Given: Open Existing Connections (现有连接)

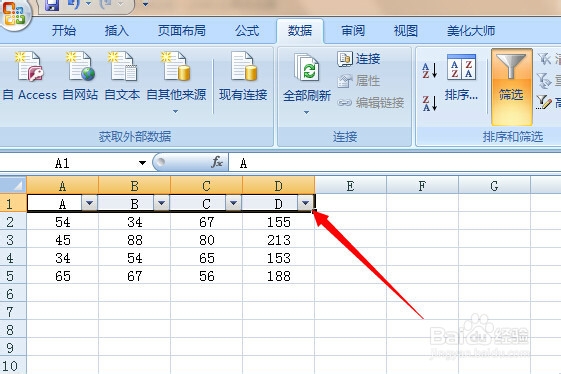Looking at the screenshot, I should tap(243, 77).
